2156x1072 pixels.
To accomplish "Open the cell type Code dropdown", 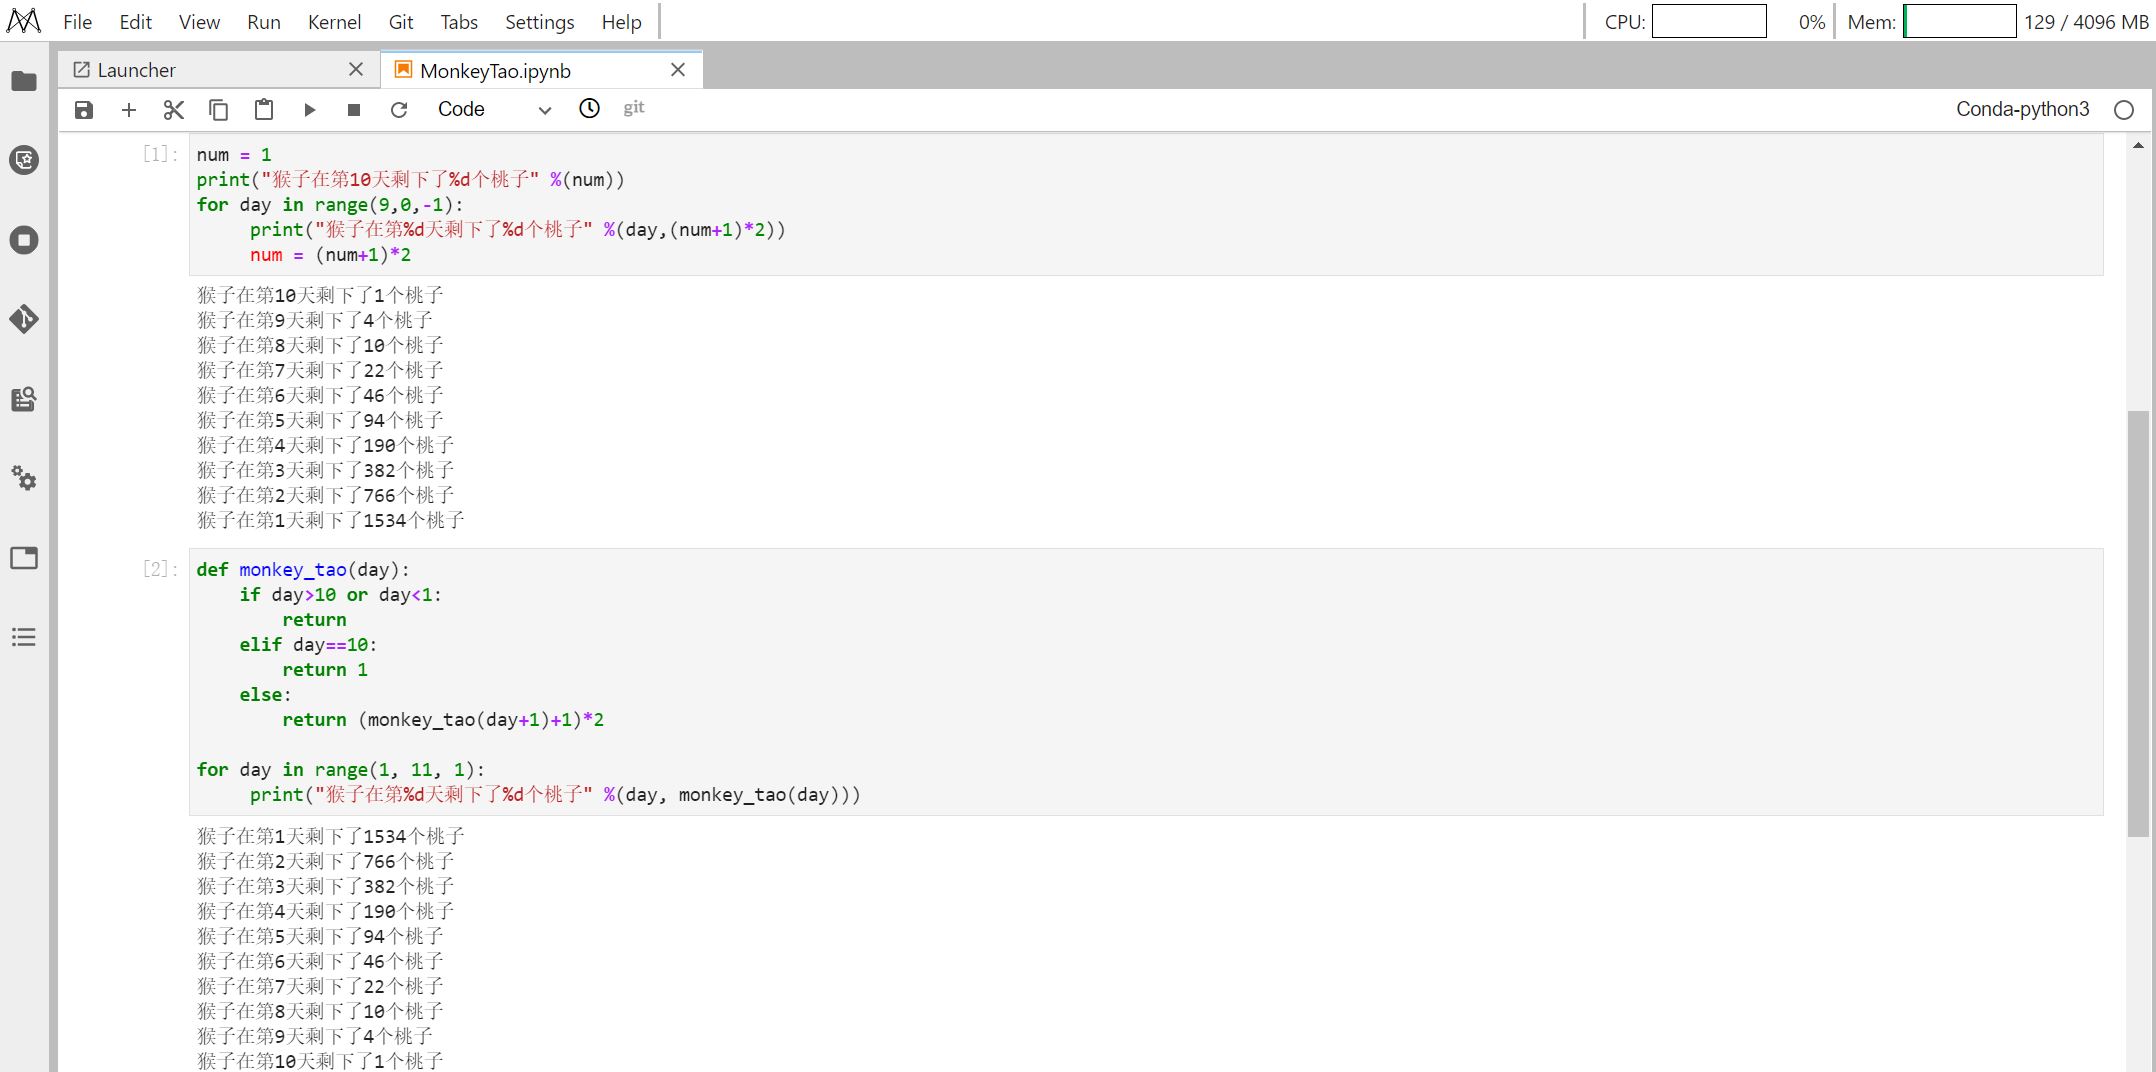I will click(494, 110).
